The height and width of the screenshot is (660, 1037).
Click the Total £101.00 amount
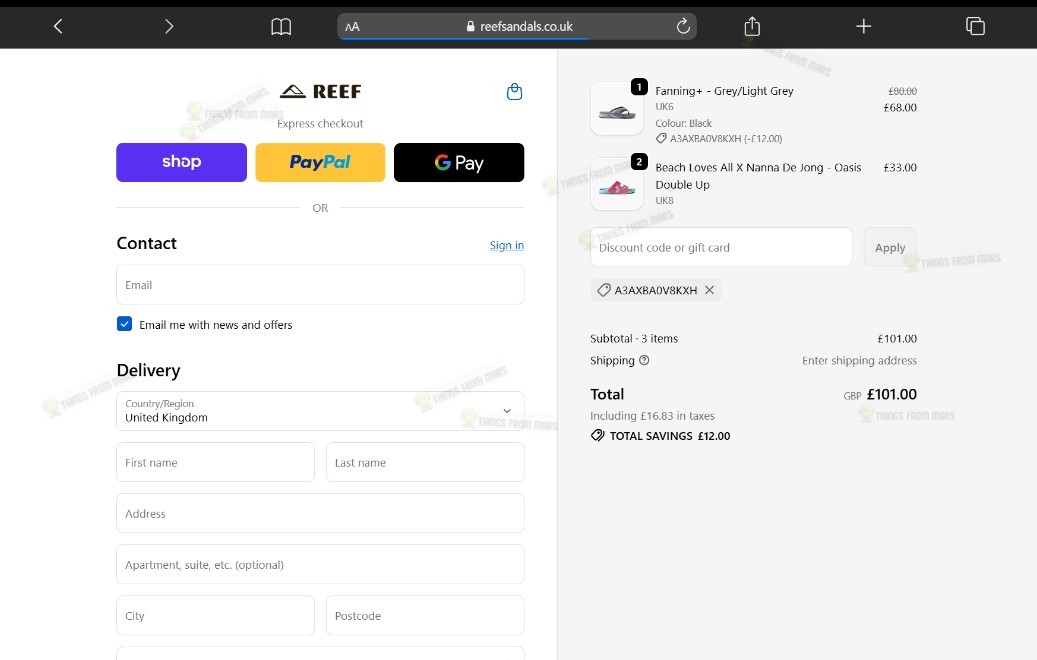(x=892, y=394)
